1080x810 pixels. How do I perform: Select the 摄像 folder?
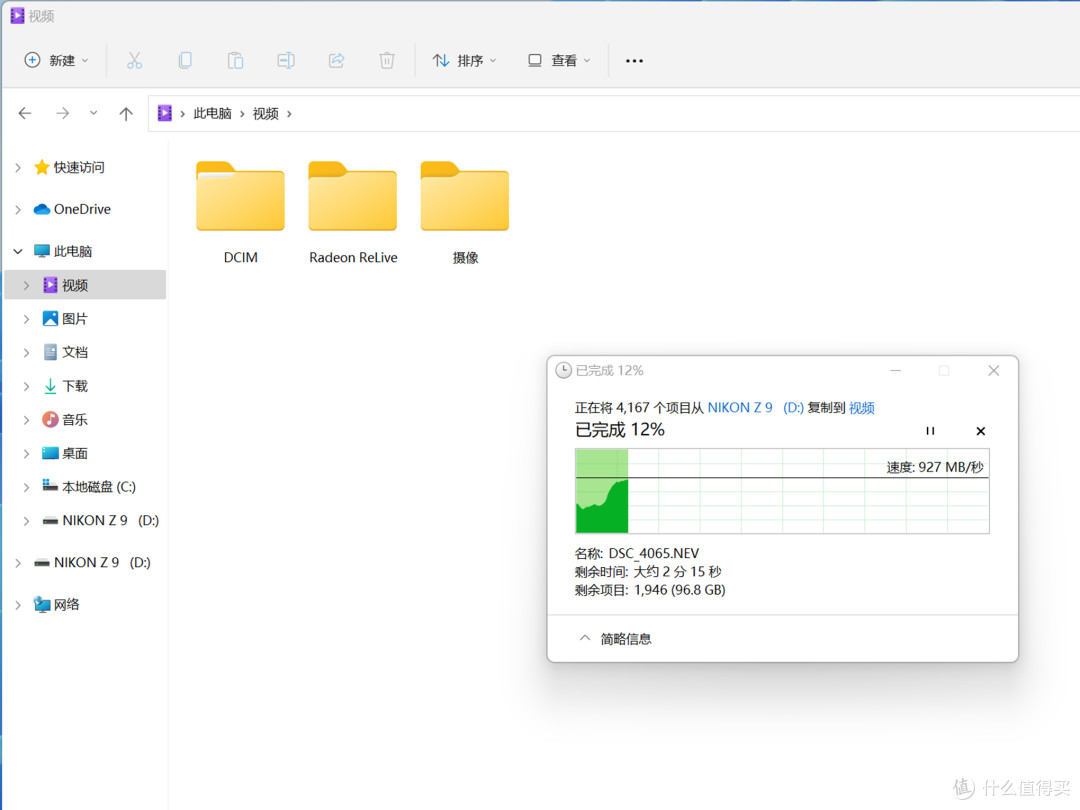coord(465,214)
